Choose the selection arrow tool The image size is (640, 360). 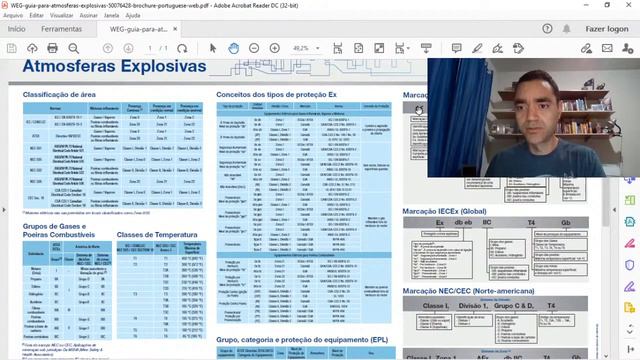tap(213, 48)
